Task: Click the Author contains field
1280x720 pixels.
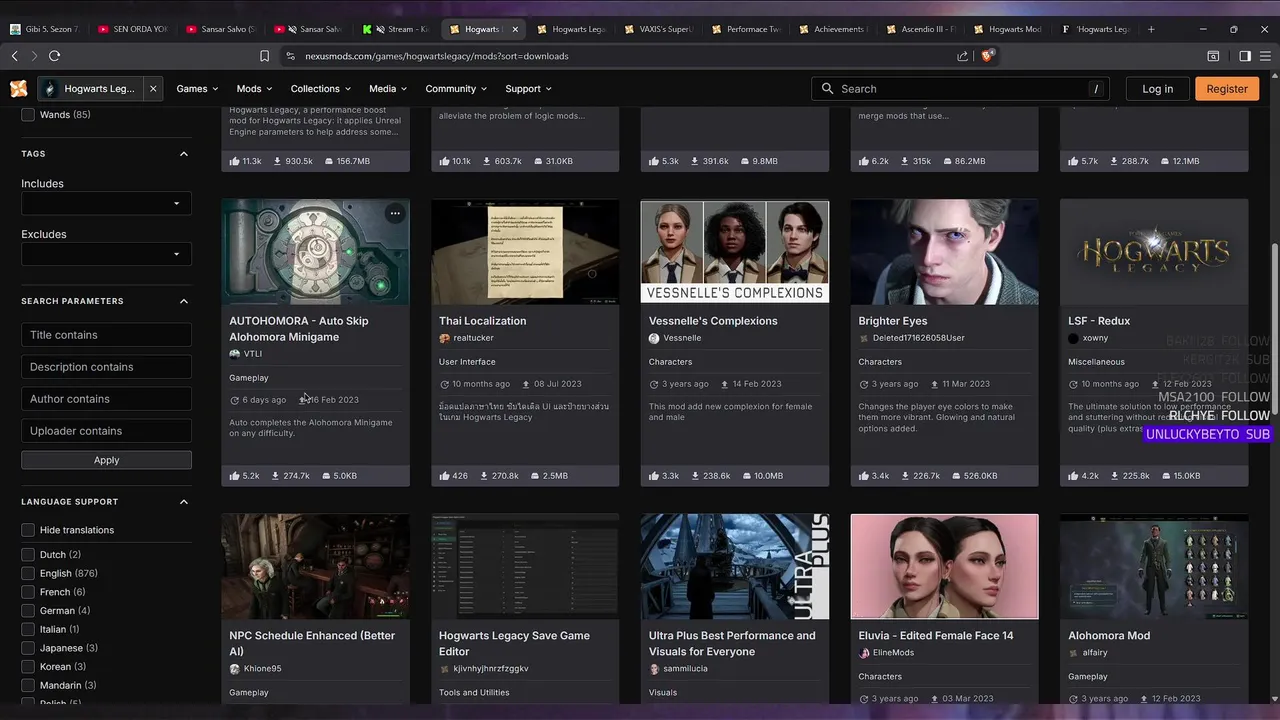Action: 106,399
